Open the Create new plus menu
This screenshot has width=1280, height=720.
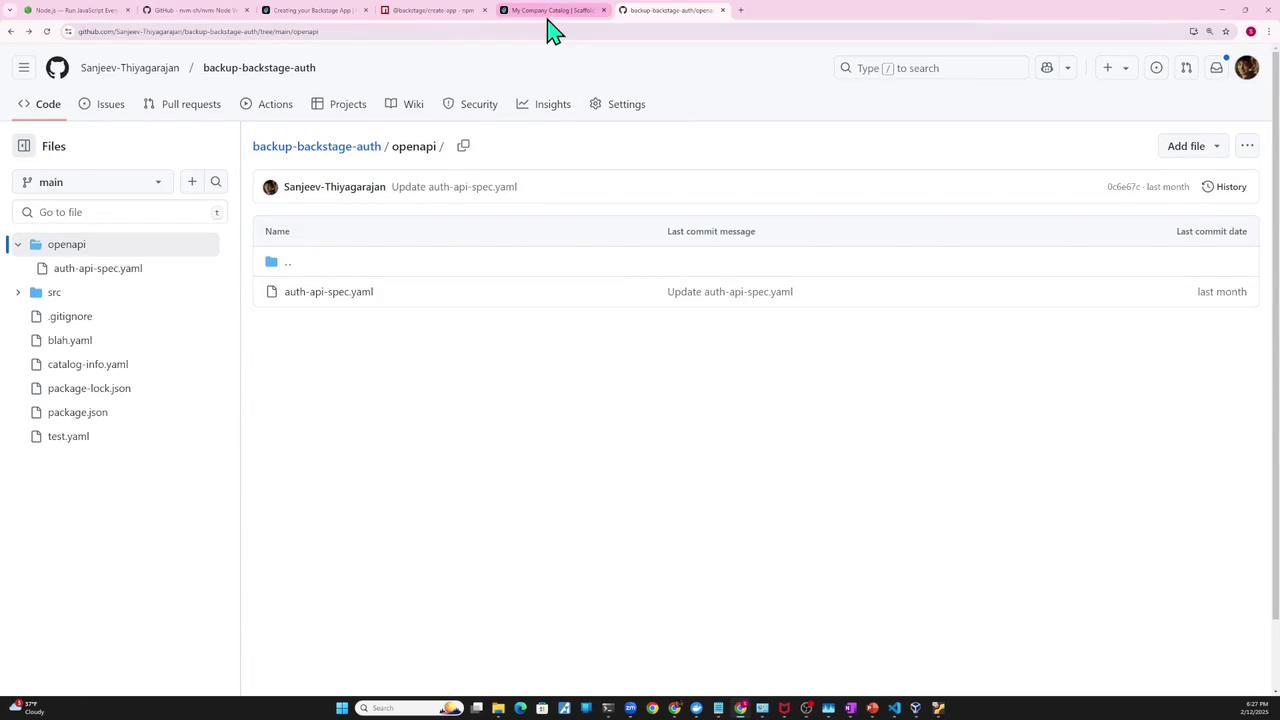pyautogui.click(x=1115, y=68)
